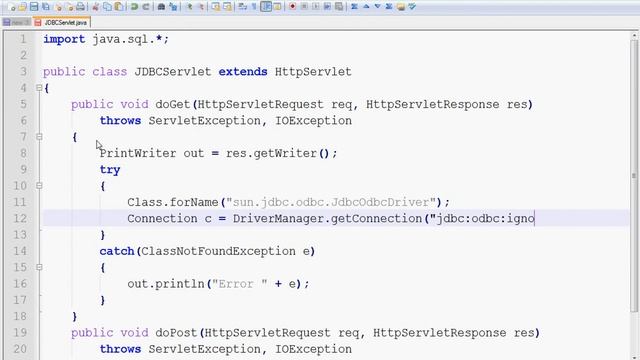Collapse the try block fold at line 10
Viewport: 640px width, 360px height.
point(39,186)
